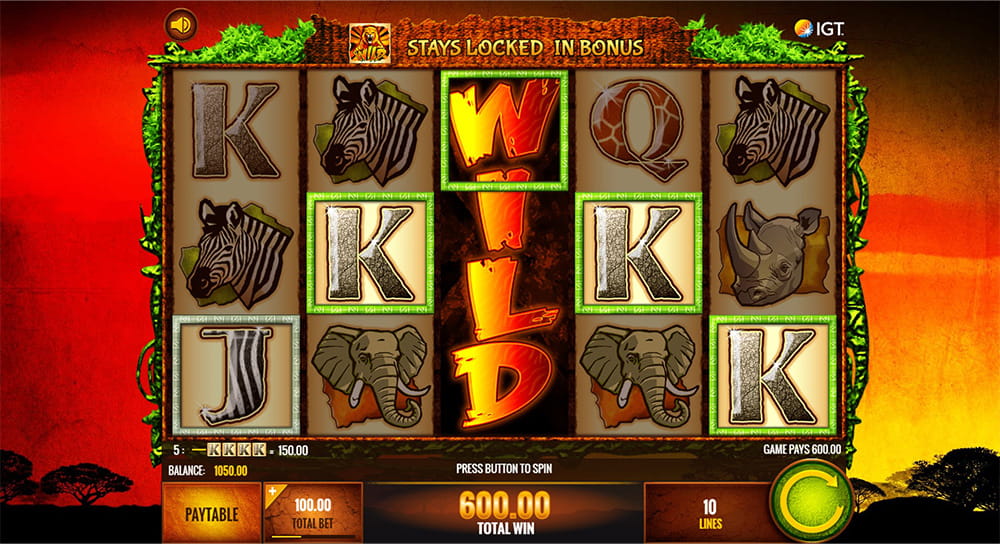
Task: Click the 600.00 Total Win display
Action: 504,513
